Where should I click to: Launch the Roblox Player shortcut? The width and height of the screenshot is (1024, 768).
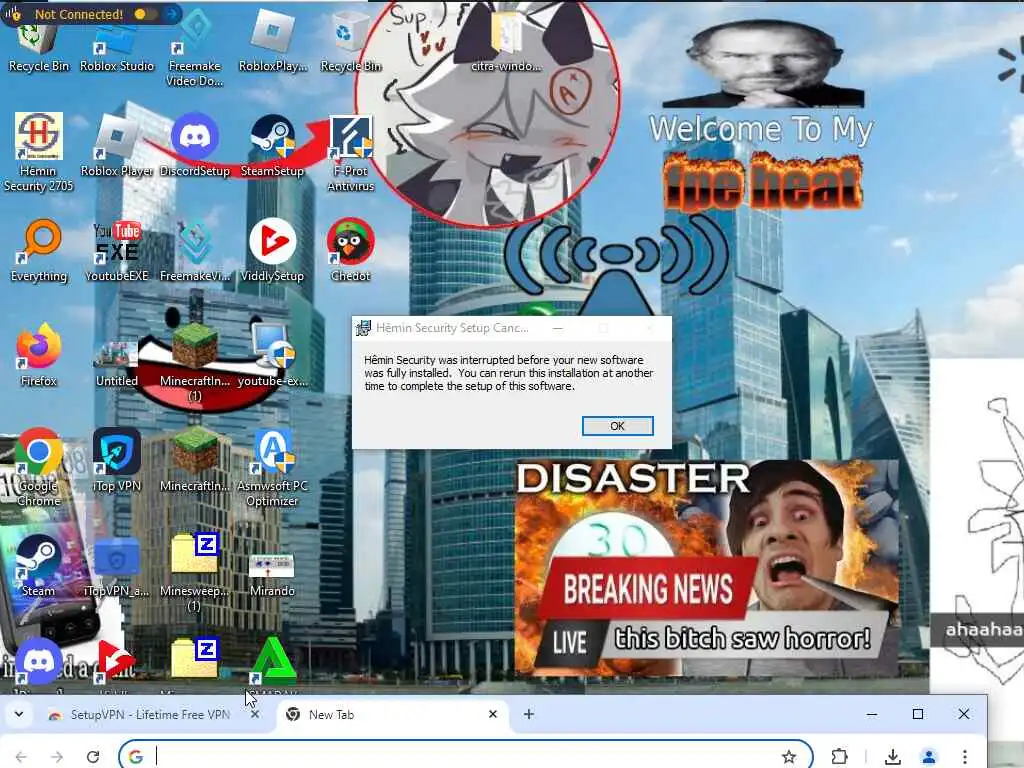pos(117,145)
